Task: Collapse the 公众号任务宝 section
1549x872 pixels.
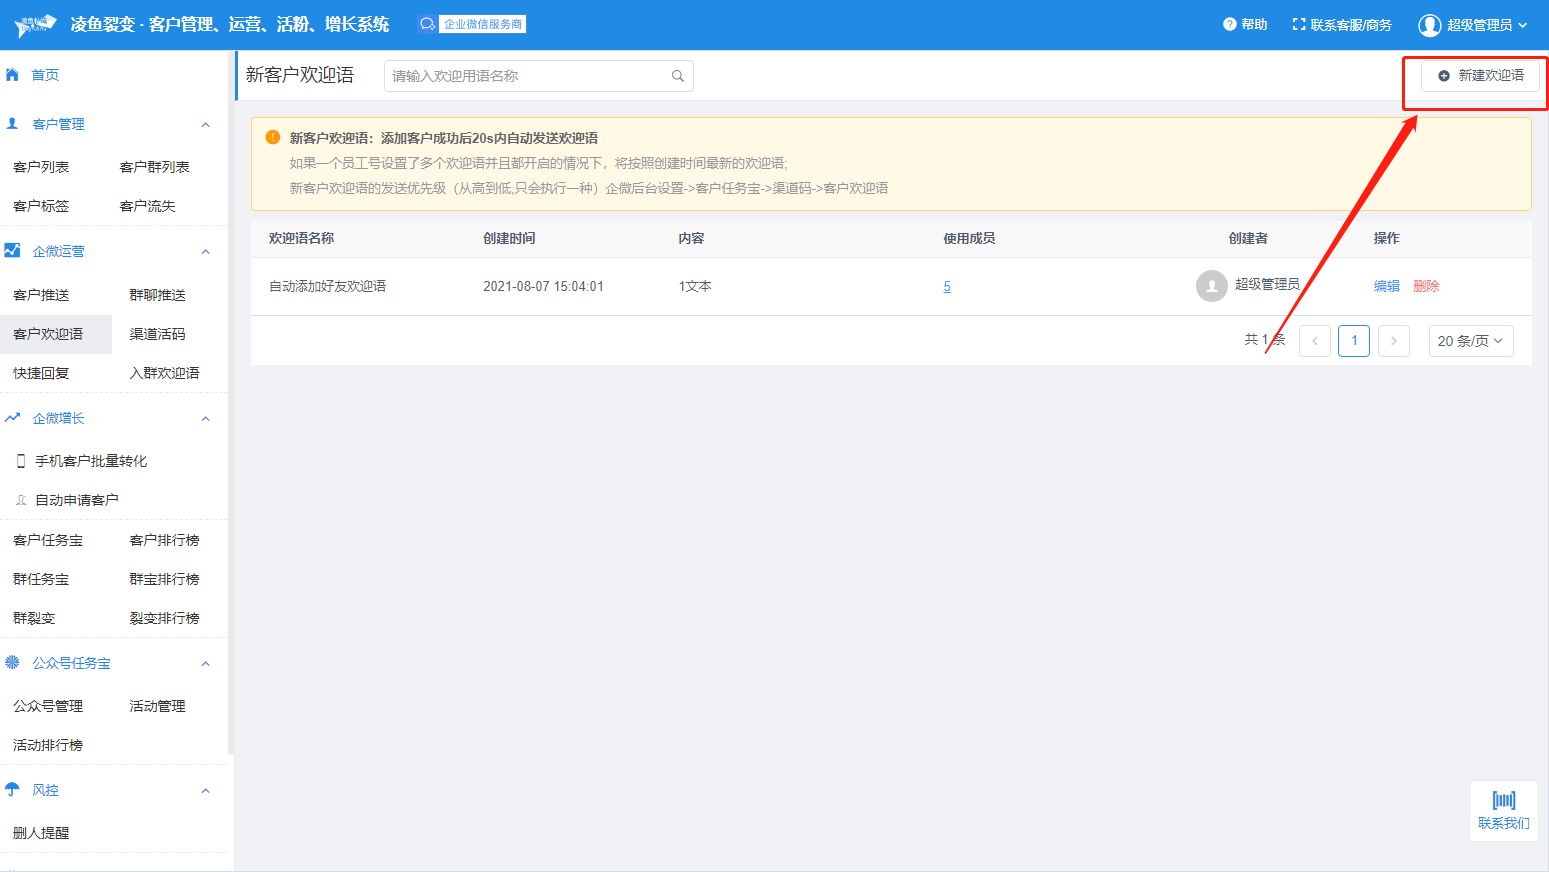Action: (206, 664)
